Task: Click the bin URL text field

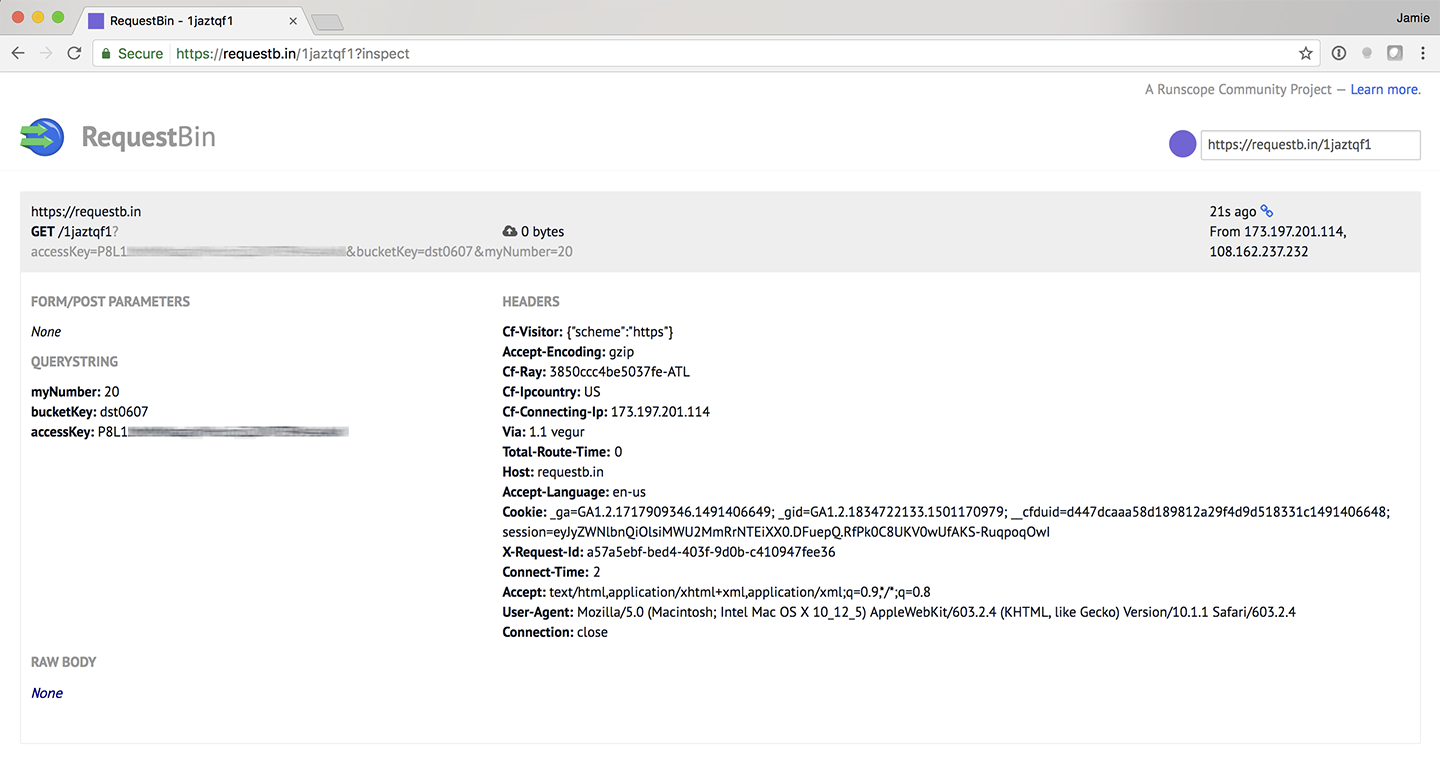Action: coord(1309,144)
